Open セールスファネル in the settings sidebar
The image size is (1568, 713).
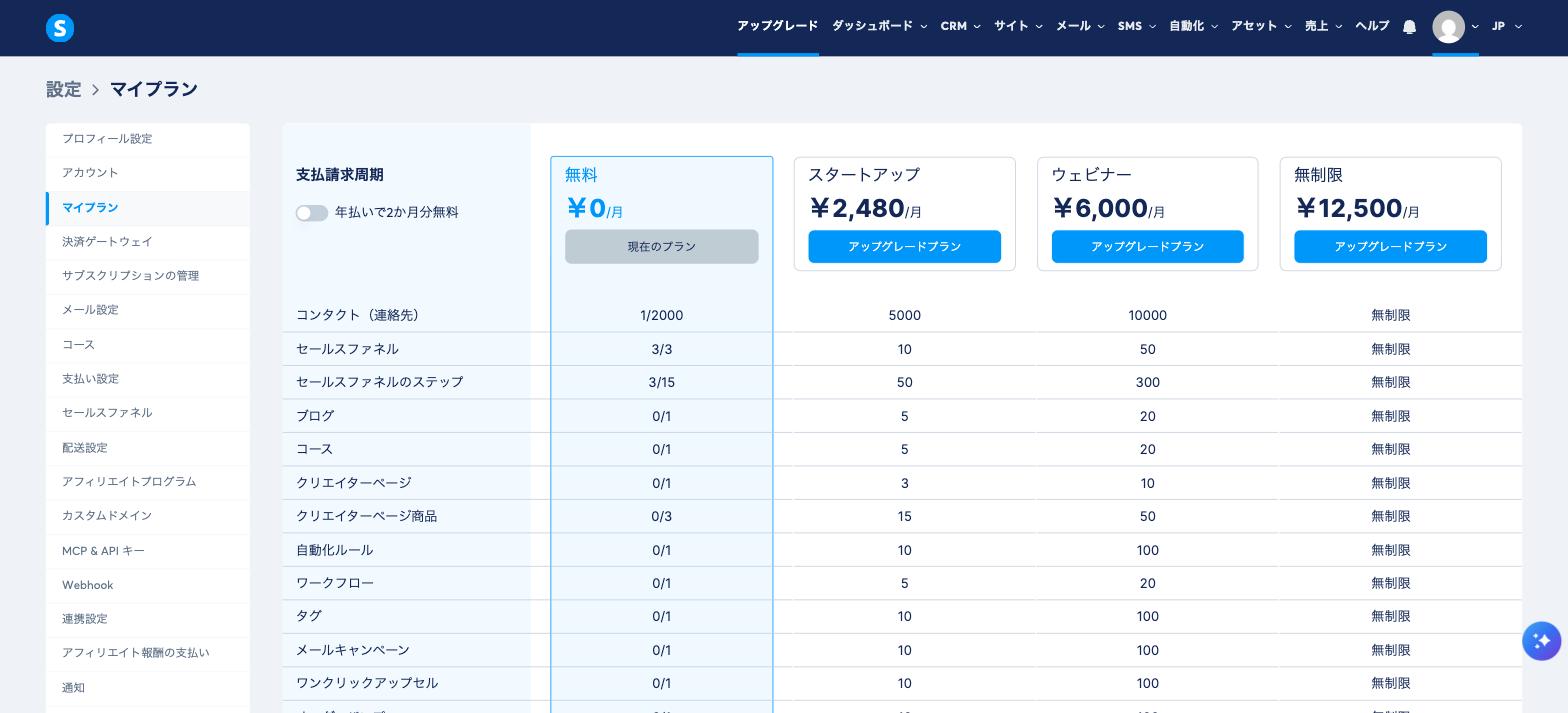pyautogui.click(x=148, y=413)
